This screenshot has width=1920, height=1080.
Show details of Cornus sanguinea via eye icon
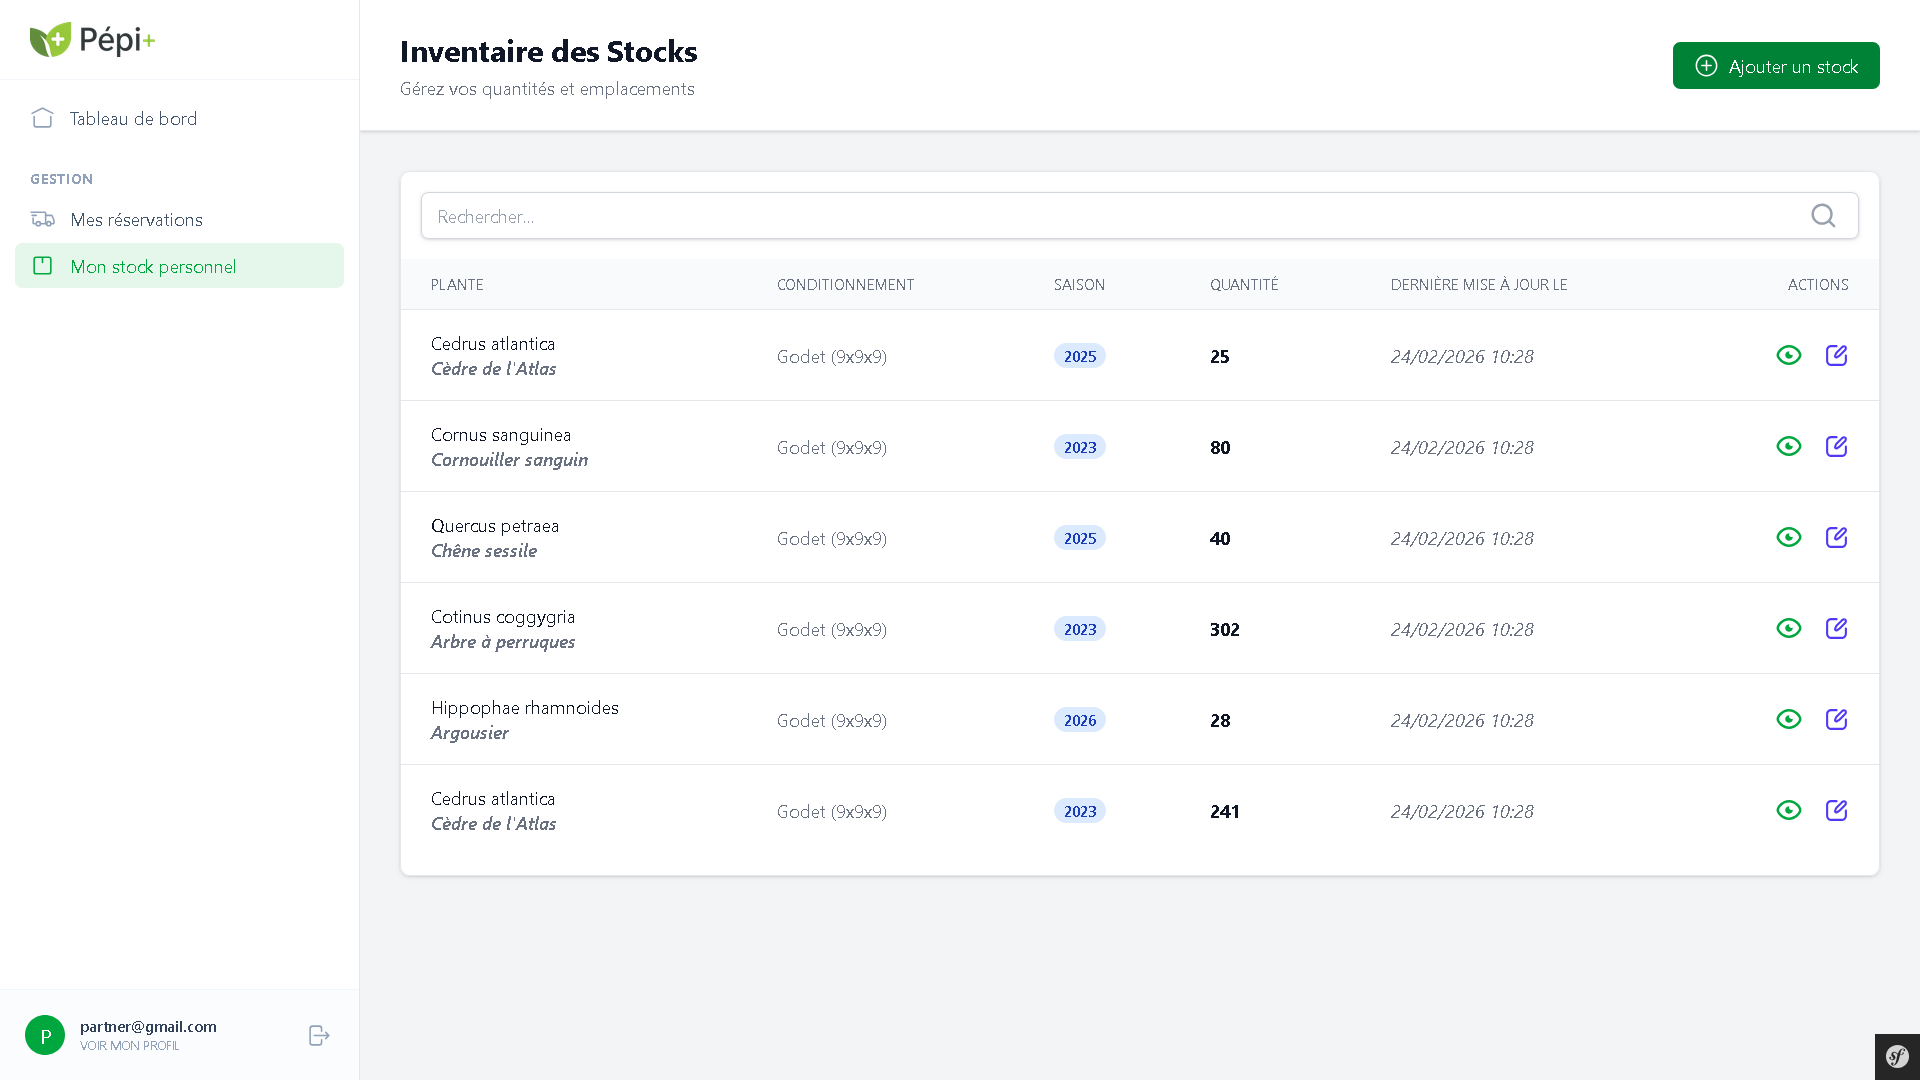pyautogui.click(x=1789, y=446)
